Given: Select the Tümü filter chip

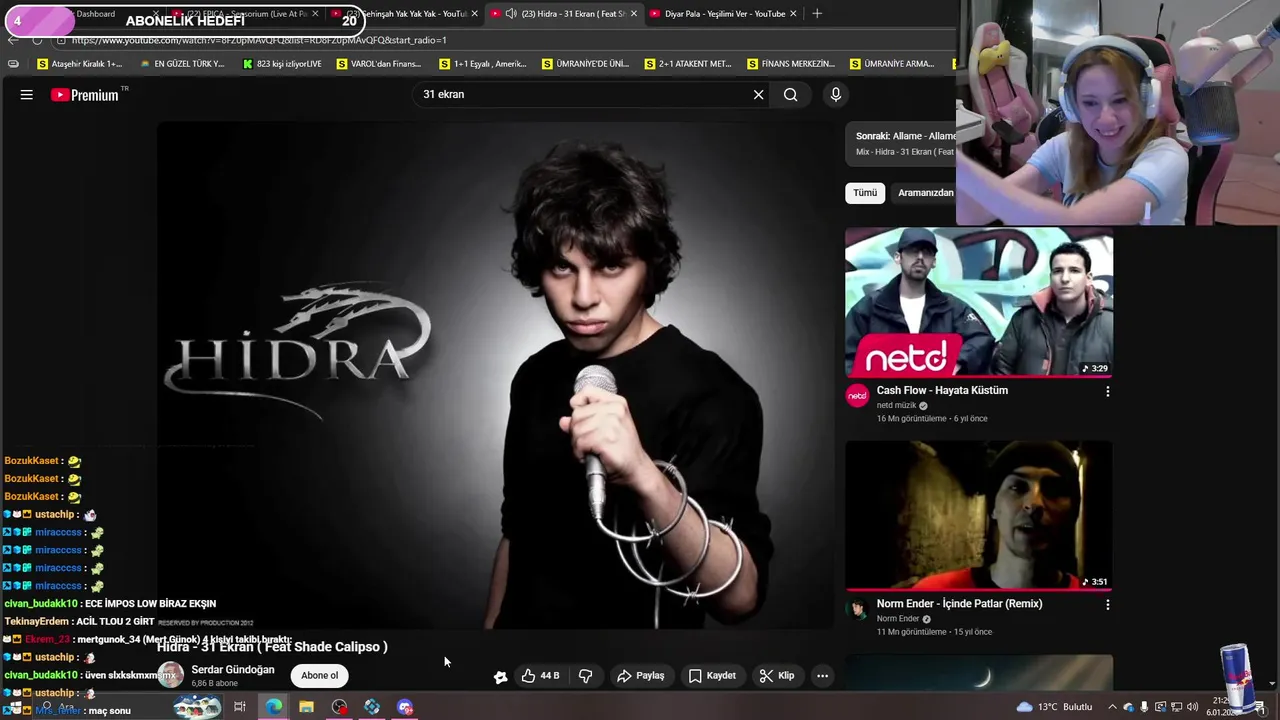Looking at the screenshot, I should [865, 193].
